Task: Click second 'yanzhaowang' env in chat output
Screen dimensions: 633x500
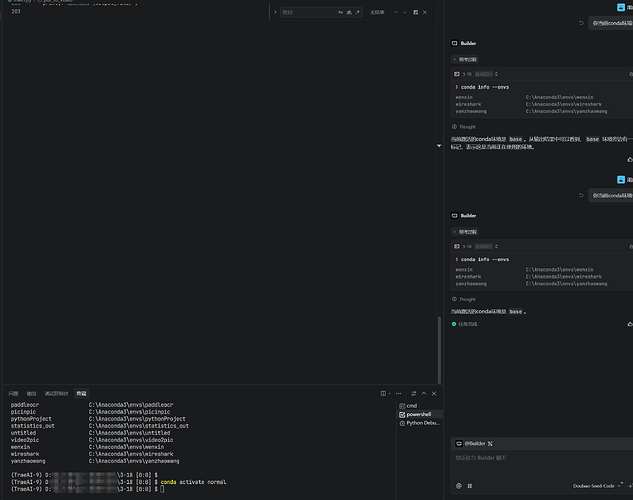Action: point(471,284)
